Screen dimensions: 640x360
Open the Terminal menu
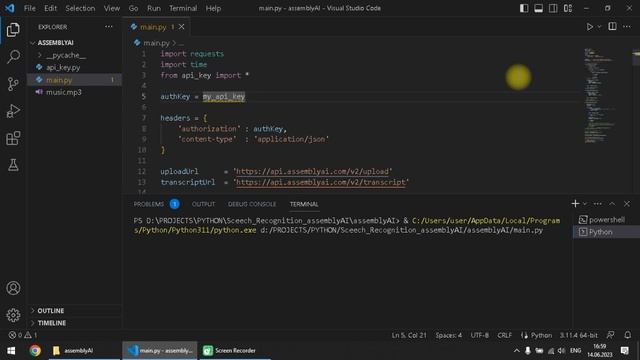pyautogui.click(x=183, y=8)
